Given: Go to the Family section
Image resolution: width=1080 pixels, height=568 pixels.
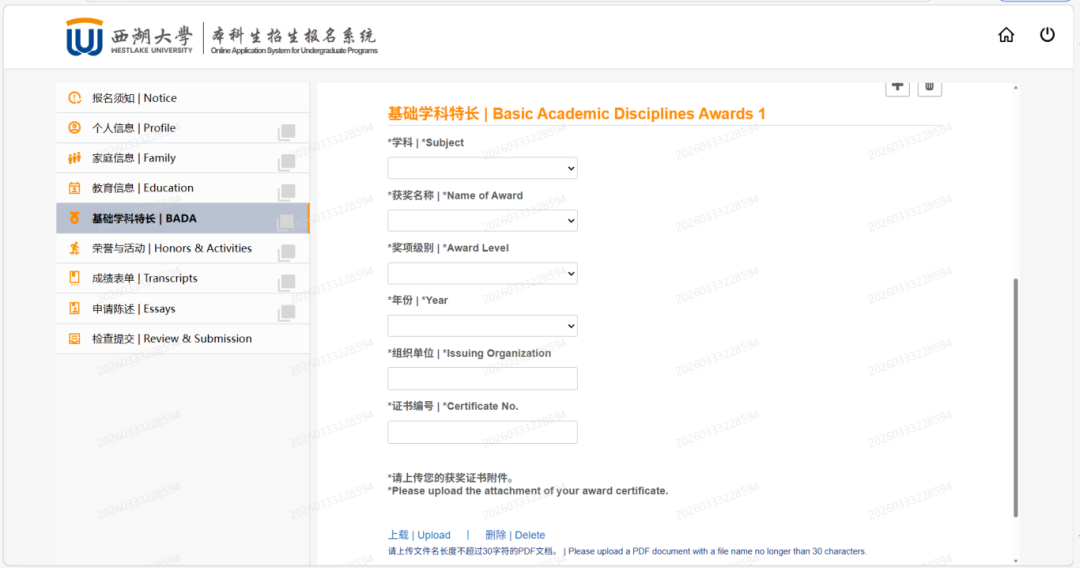Looking at the screenshot, I should pyautogui.click(x=183, y=158).
